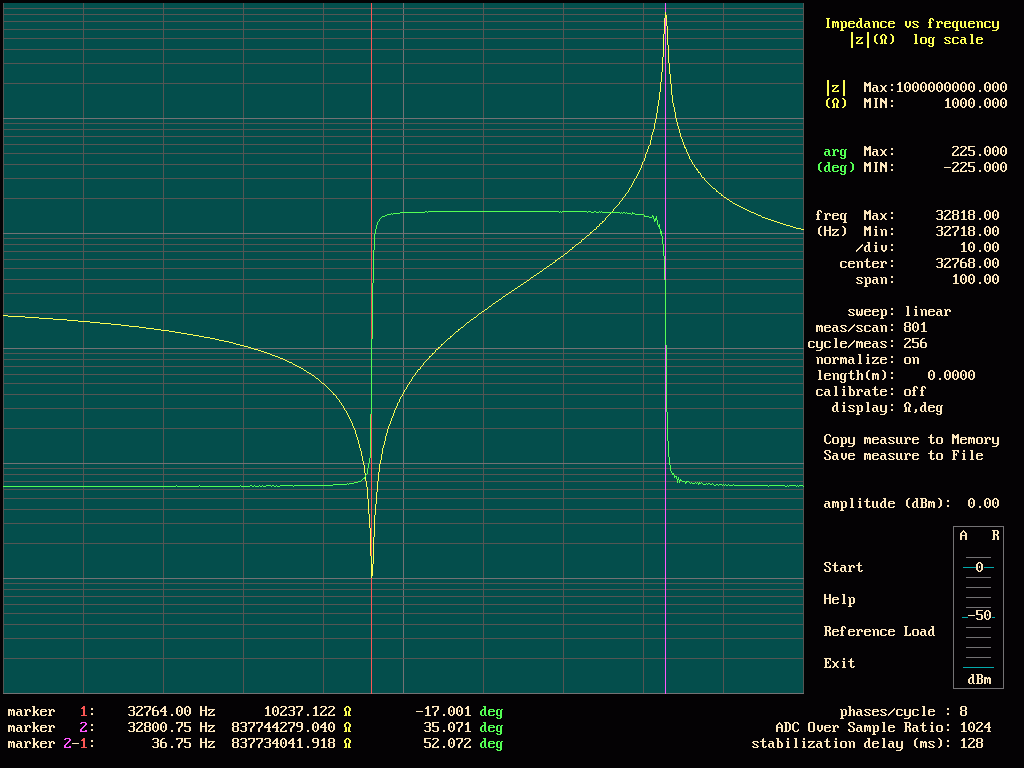Toggle the normalize setting
Image resolution: width=1024 pixels, height=768 pixels.
coord(912,359)
